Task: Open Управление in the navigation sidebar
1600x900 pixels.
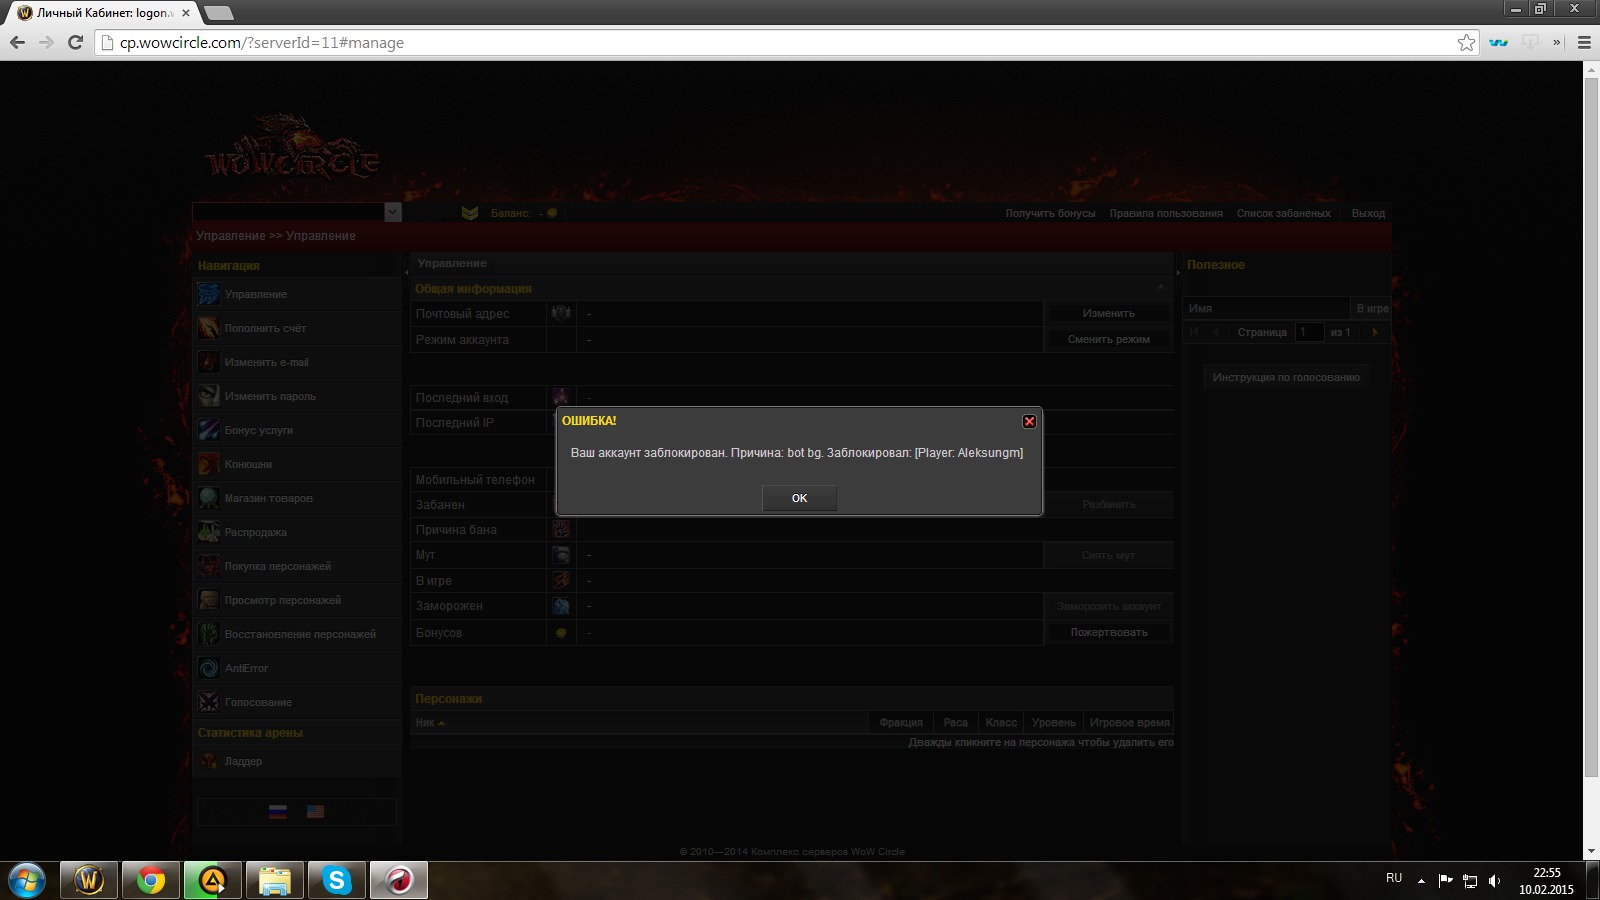Action: [297, 294]
